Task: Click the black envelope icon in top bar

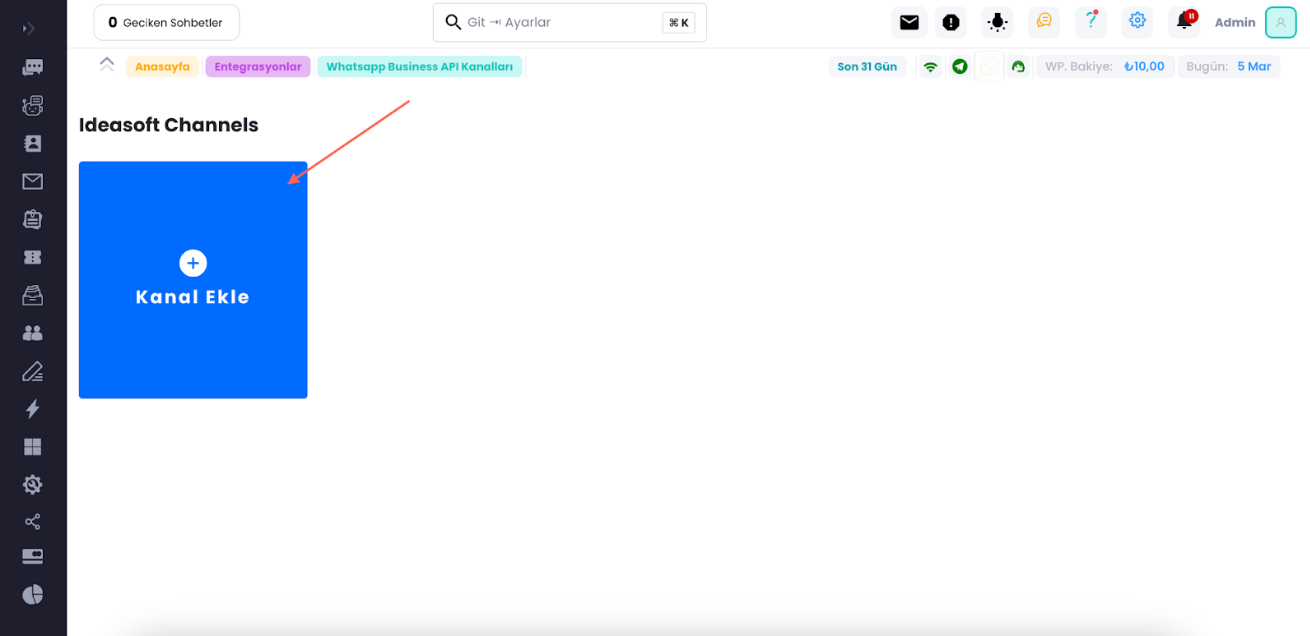Action: [x=909, y=22]
